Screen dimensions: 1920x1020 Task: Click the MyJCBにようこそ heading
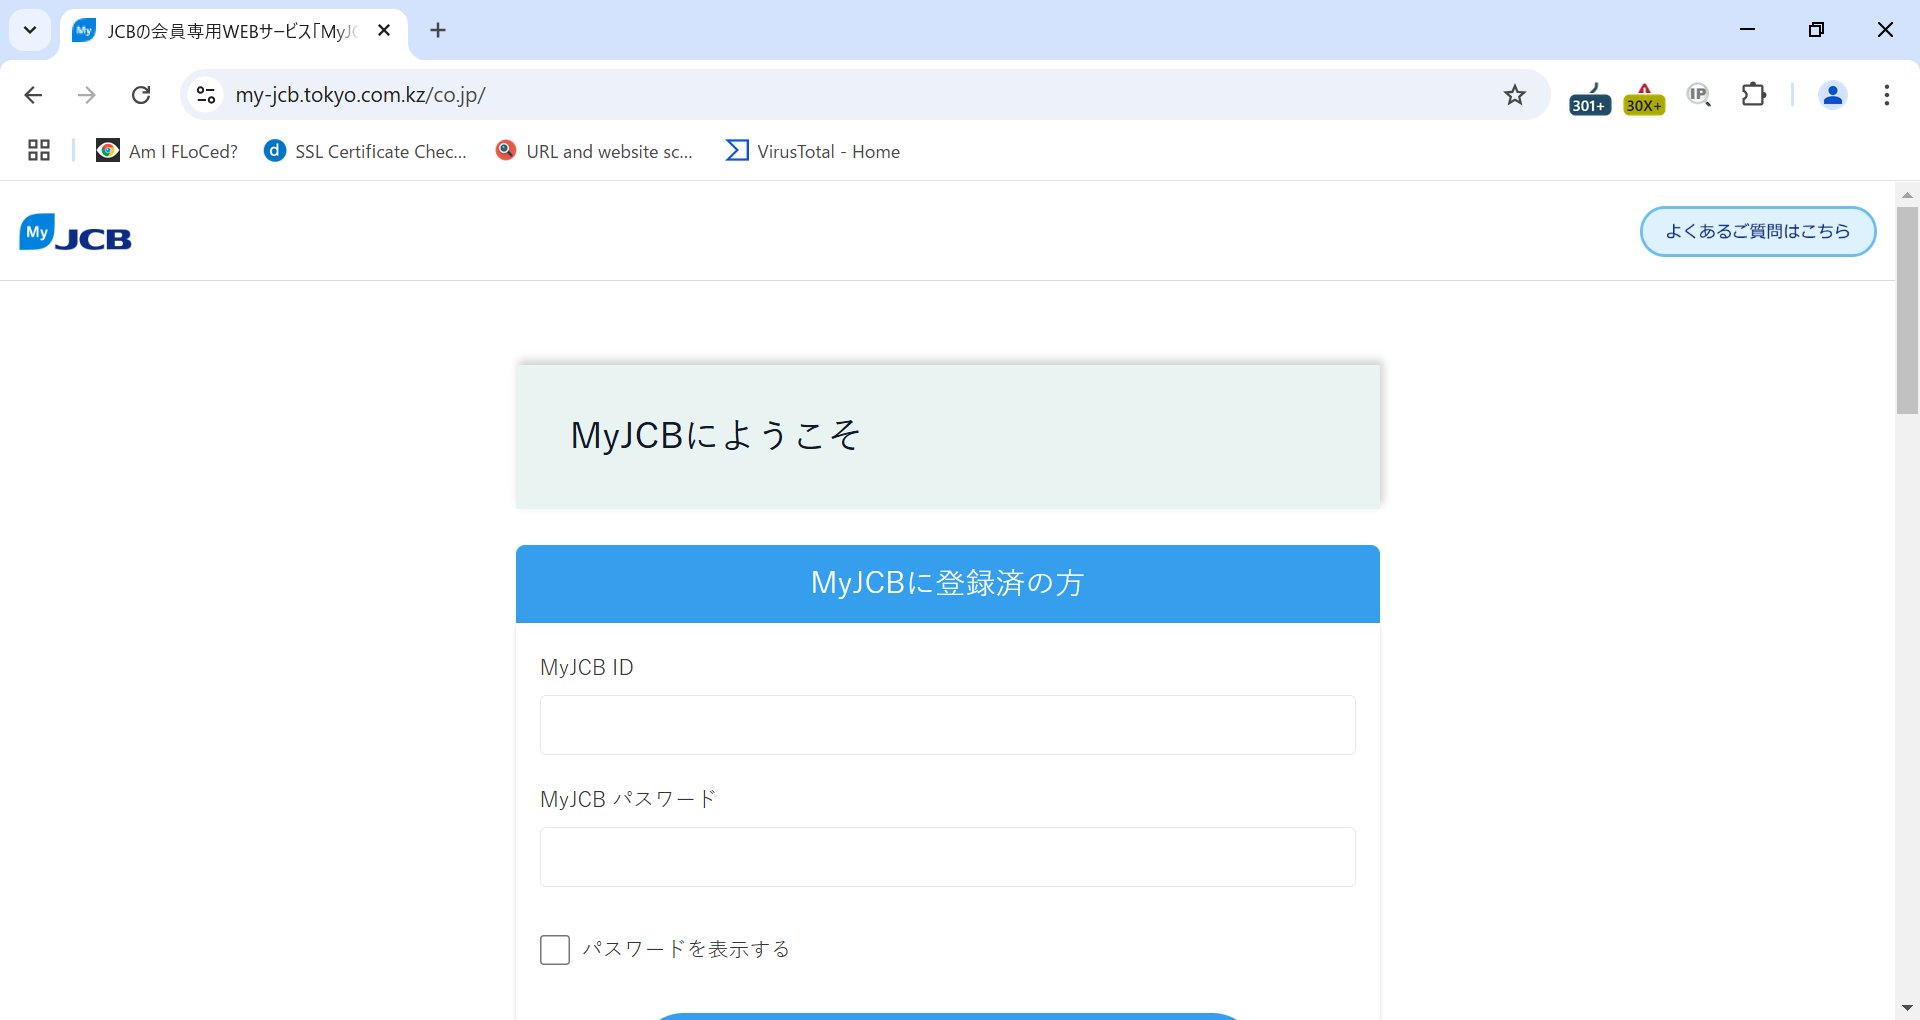(x=716, y=435)
